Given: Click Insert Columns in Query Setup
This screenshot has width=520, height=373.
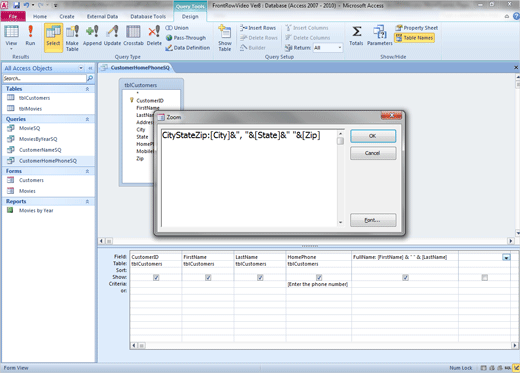Looking at the screenshot, I should pyautogui.click(x=307, y=28).
